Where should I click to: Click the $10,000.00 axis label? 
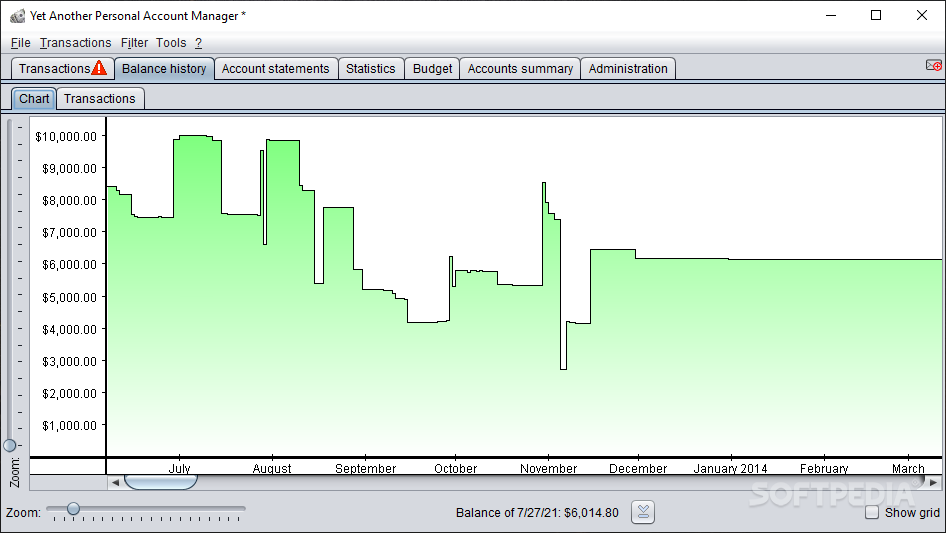click(66, 136)
